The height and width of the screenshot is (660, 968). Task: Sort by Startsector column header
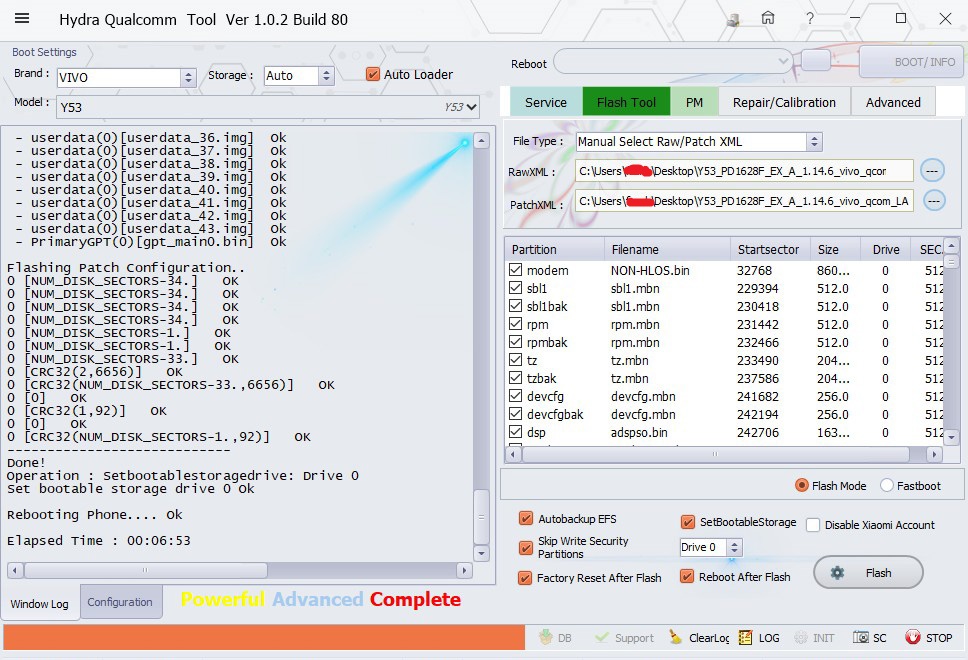tap(770, 249)
